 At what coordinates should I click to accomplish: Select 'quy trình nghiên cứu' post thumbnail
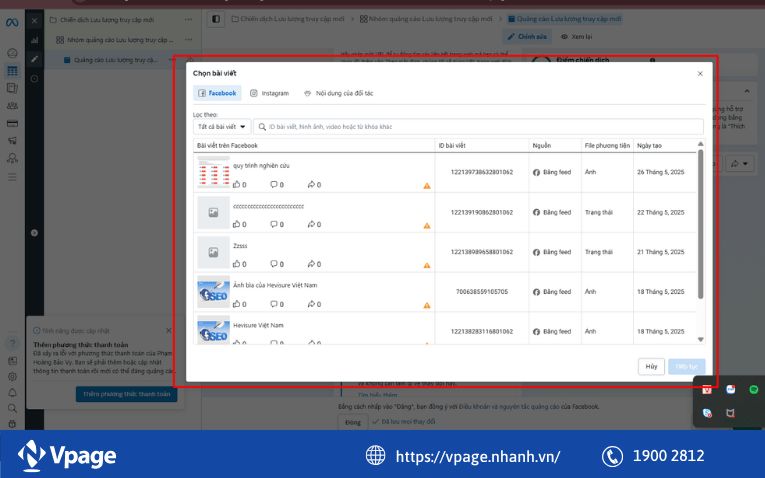coord(213,172)
